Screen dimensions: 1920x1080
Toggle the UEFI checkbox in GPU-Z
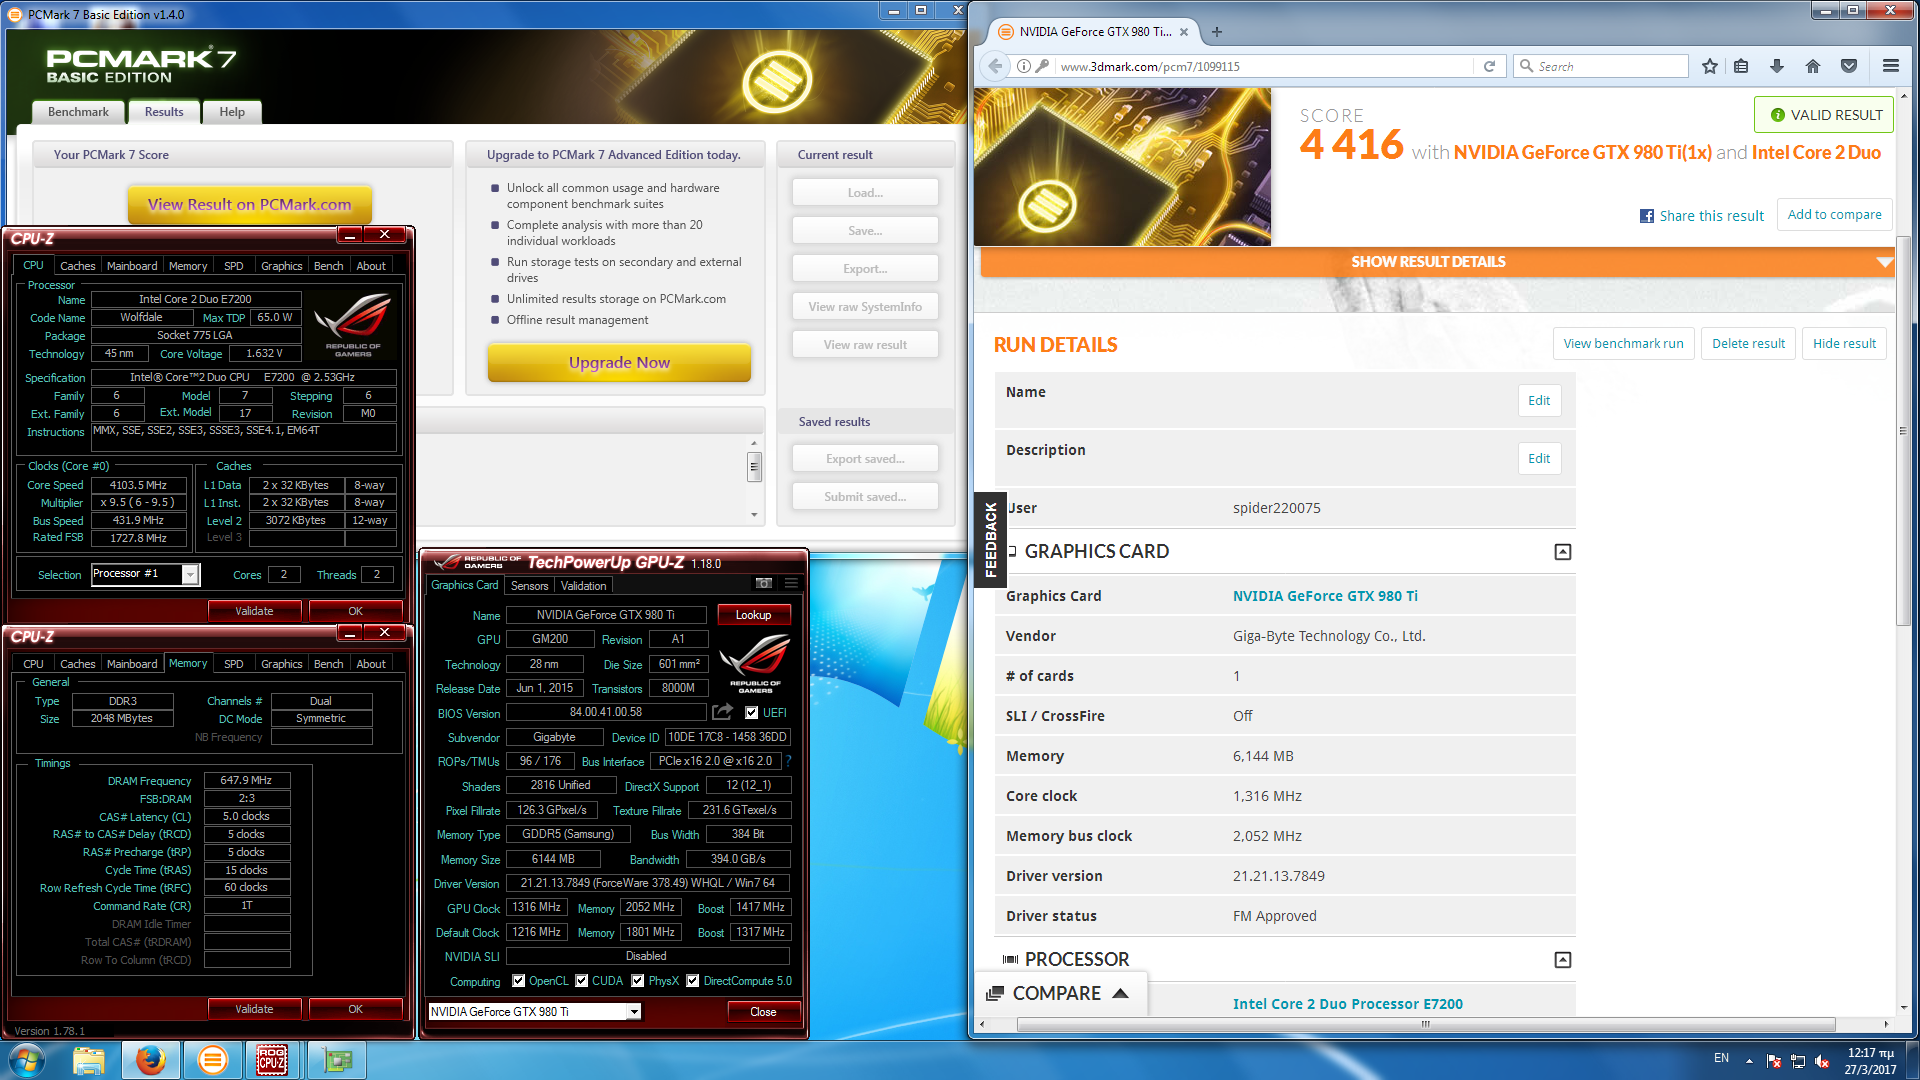751,712
